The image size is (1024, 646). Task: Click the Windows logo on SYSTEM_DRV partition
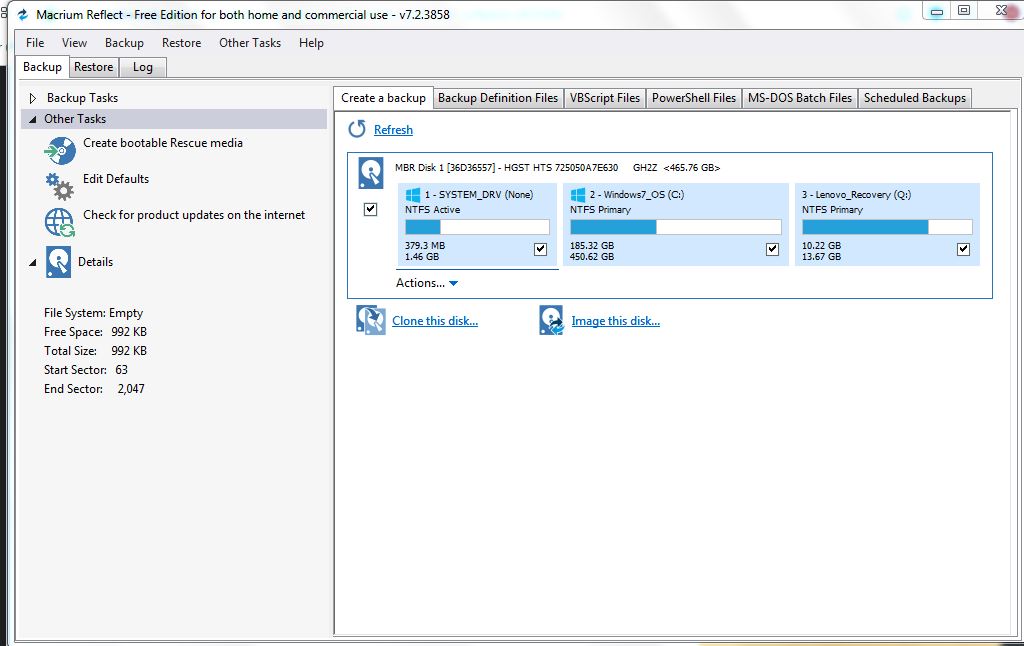413,195
